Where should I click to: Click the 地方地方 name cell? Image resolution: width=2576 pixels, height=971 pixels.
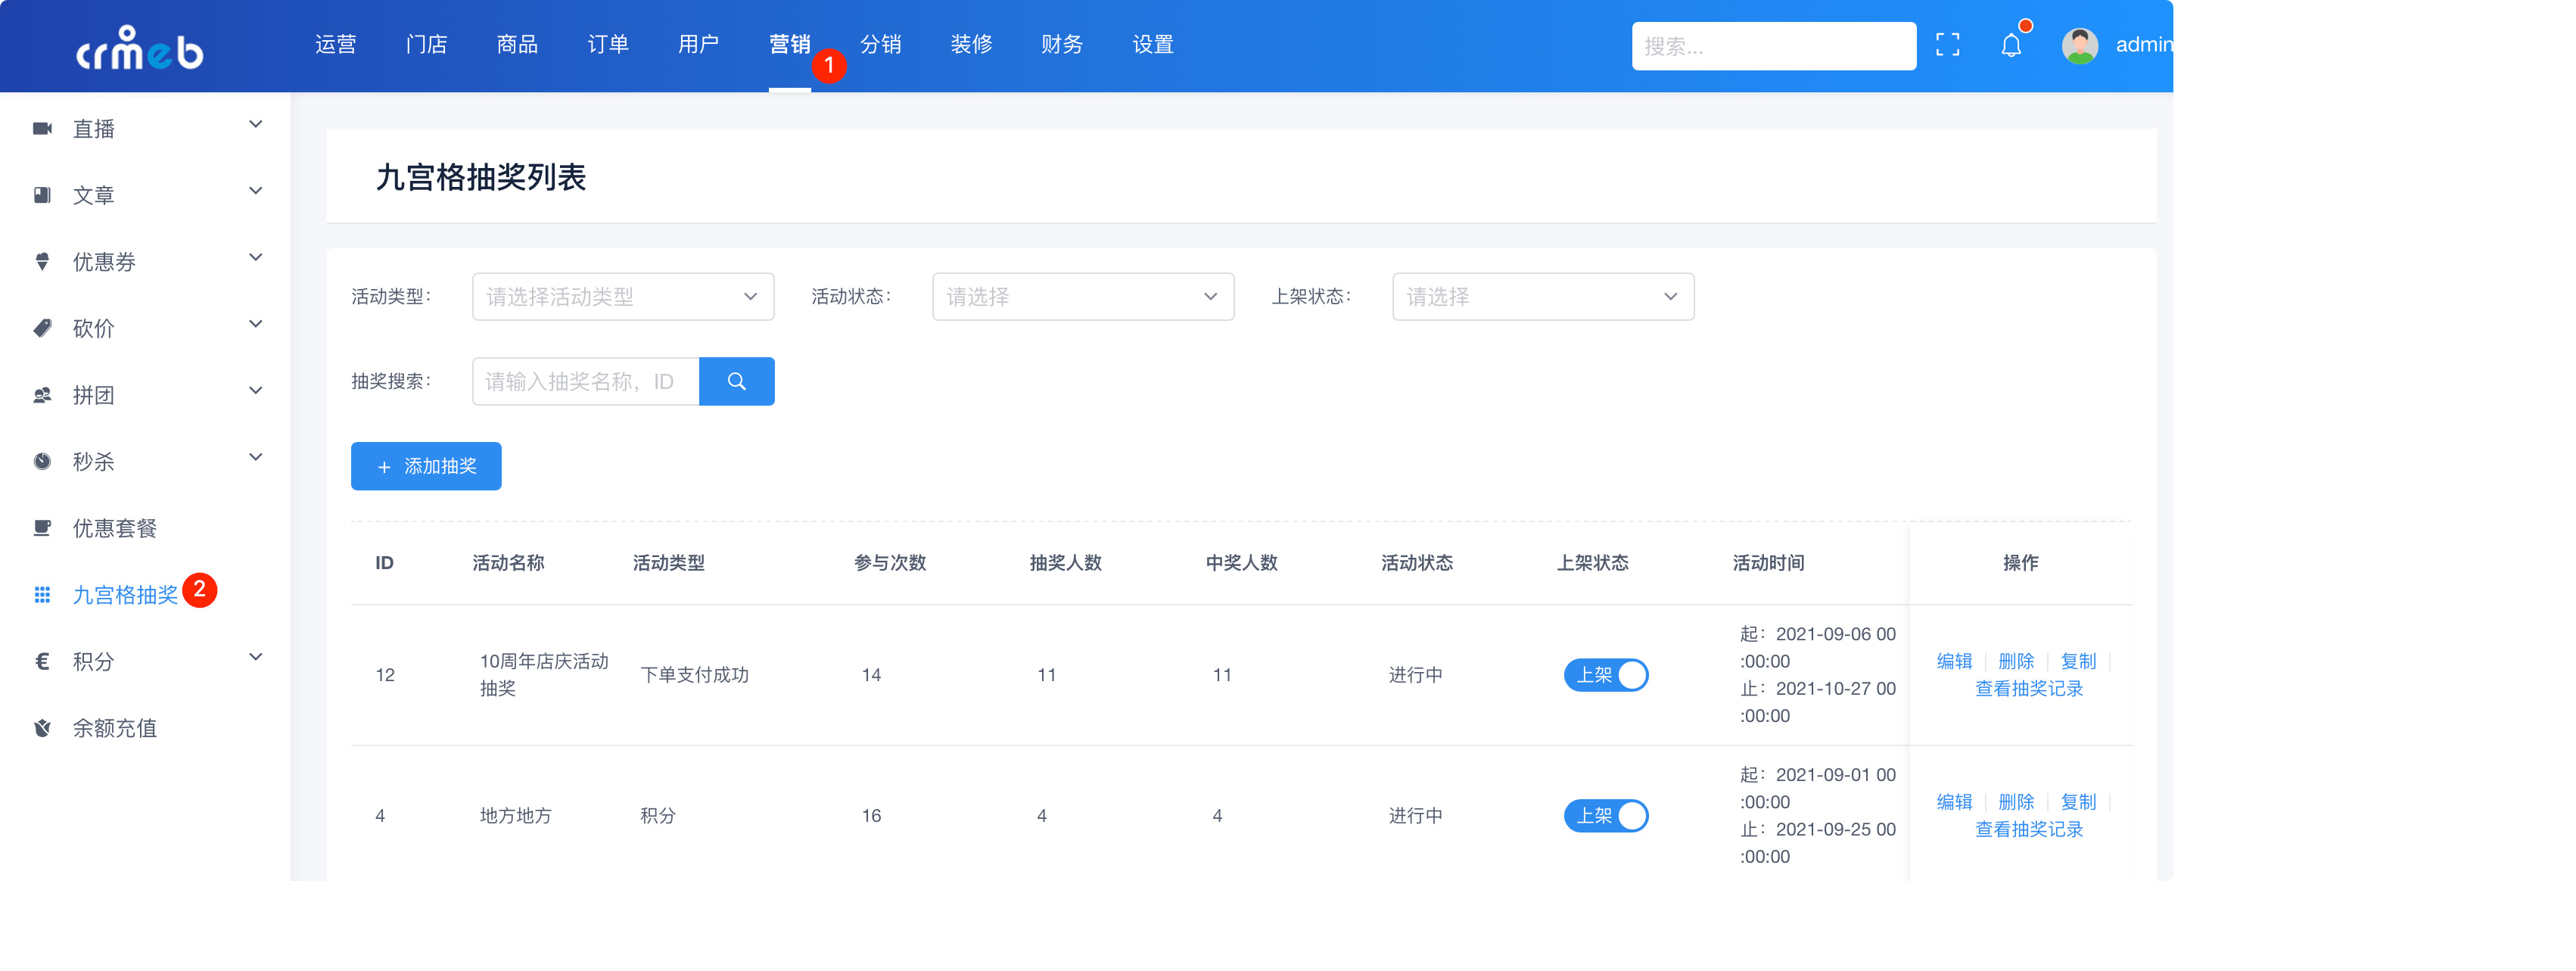(x=516, y=816)
